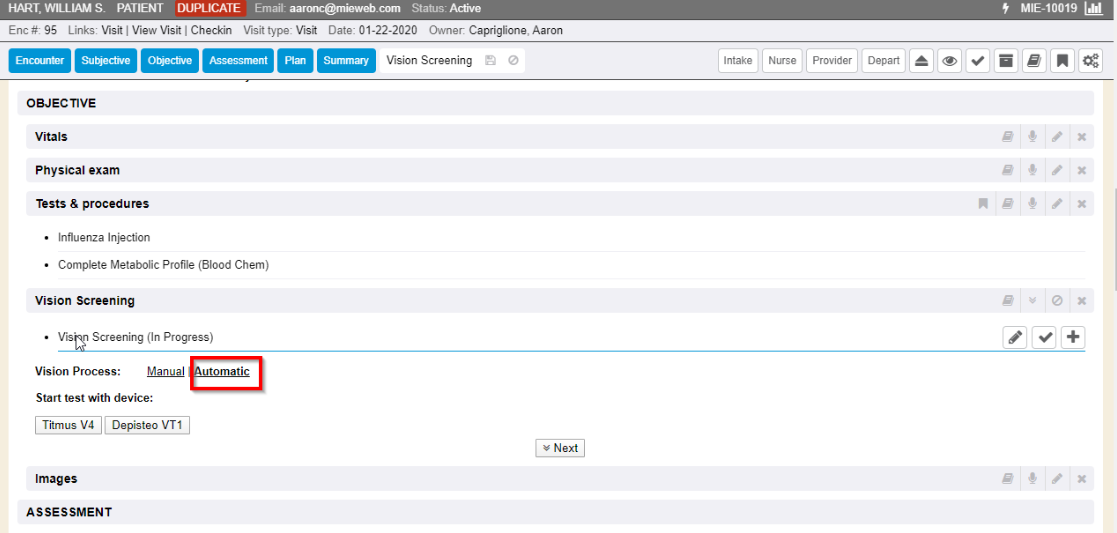This screenshot has height=533, width=1117.
Task: Start test with Titmus V4 device
Action: coord(68,425)
